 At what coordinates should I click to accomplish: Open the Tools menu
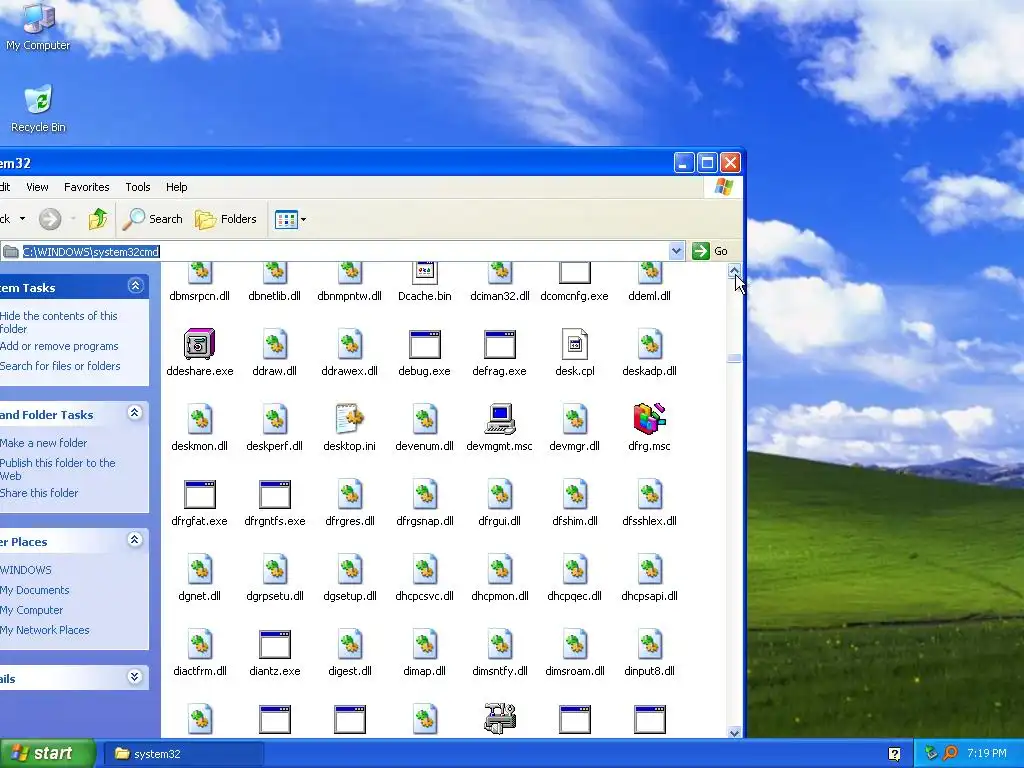tap(138, 187)
